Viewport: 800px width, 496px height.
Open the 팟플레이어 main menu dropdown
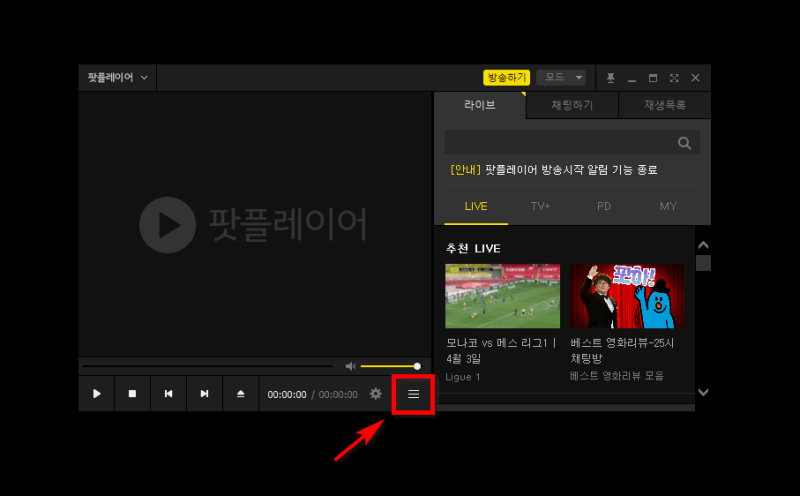[117, 78]
